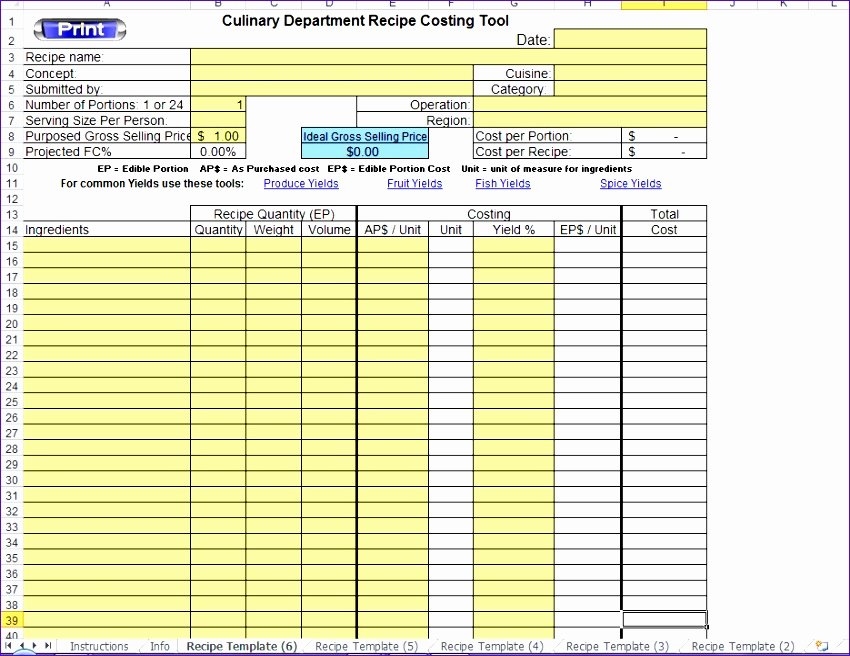
Task: Click the $0.00 ideal price cell
Action: pyautogui.click(x=365, y=152)
